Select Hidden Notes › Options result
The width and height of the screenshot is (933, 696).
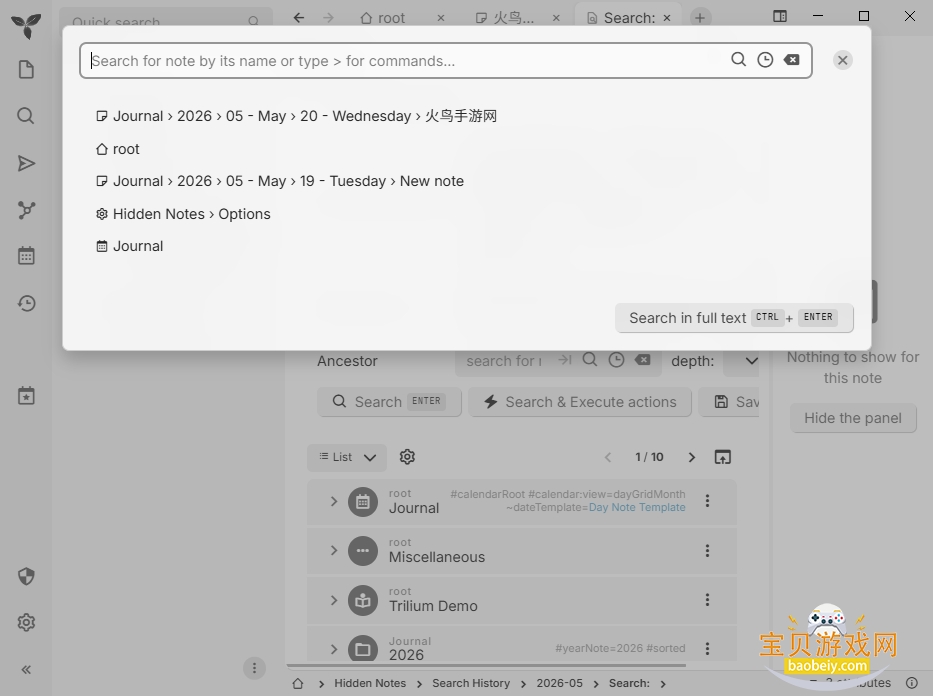183,214
